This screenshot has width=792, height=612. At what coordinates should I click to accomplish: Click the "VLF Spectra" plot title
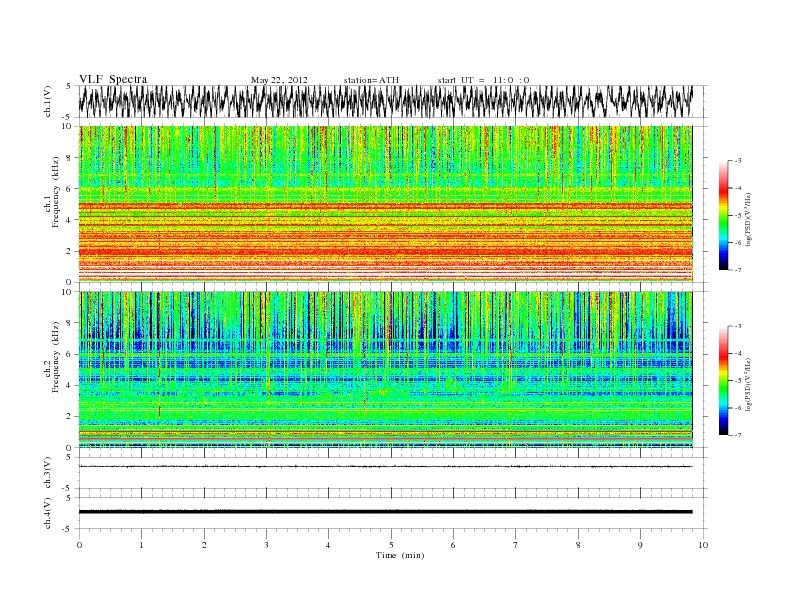pyautogui.click(x=113, y=79)
